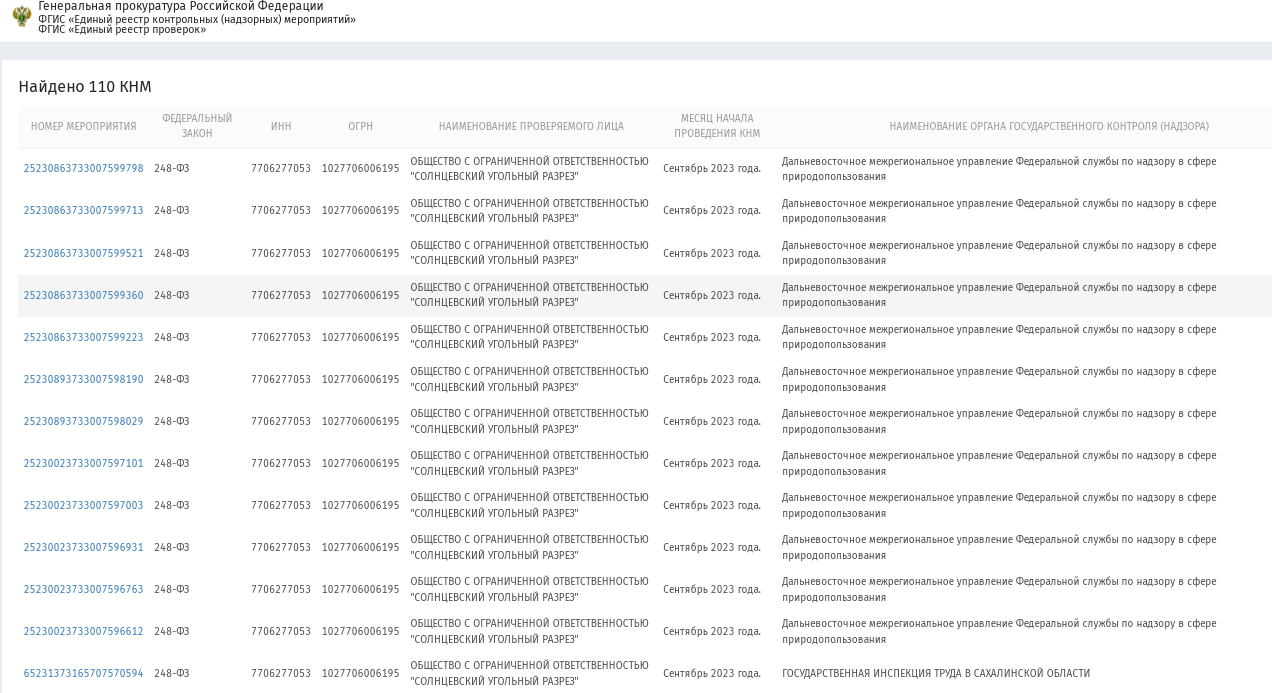
Task: Click the НОМЕР МЕРОПРИЯТИЯ column header
Action: point(84,126)
